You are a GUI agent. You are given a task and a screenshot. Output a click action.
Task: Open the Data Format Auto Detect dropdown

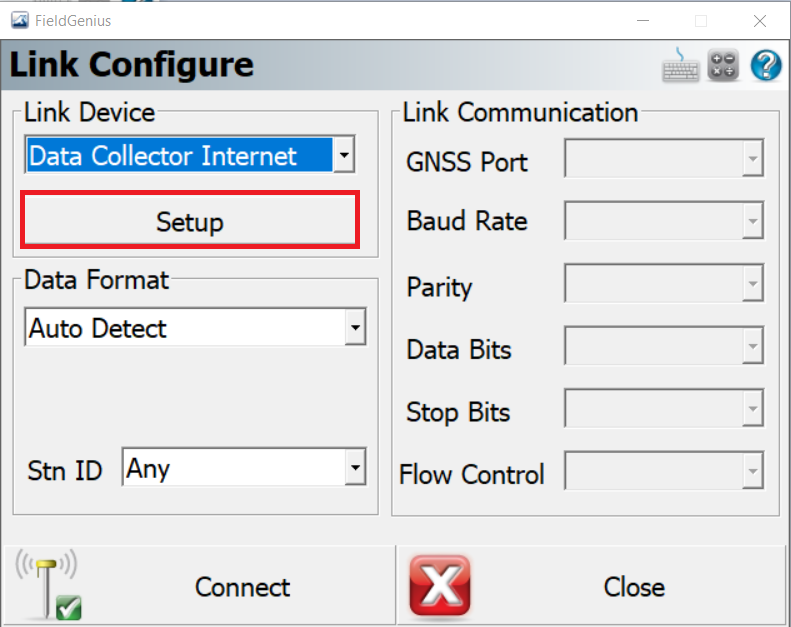[195, 327]
